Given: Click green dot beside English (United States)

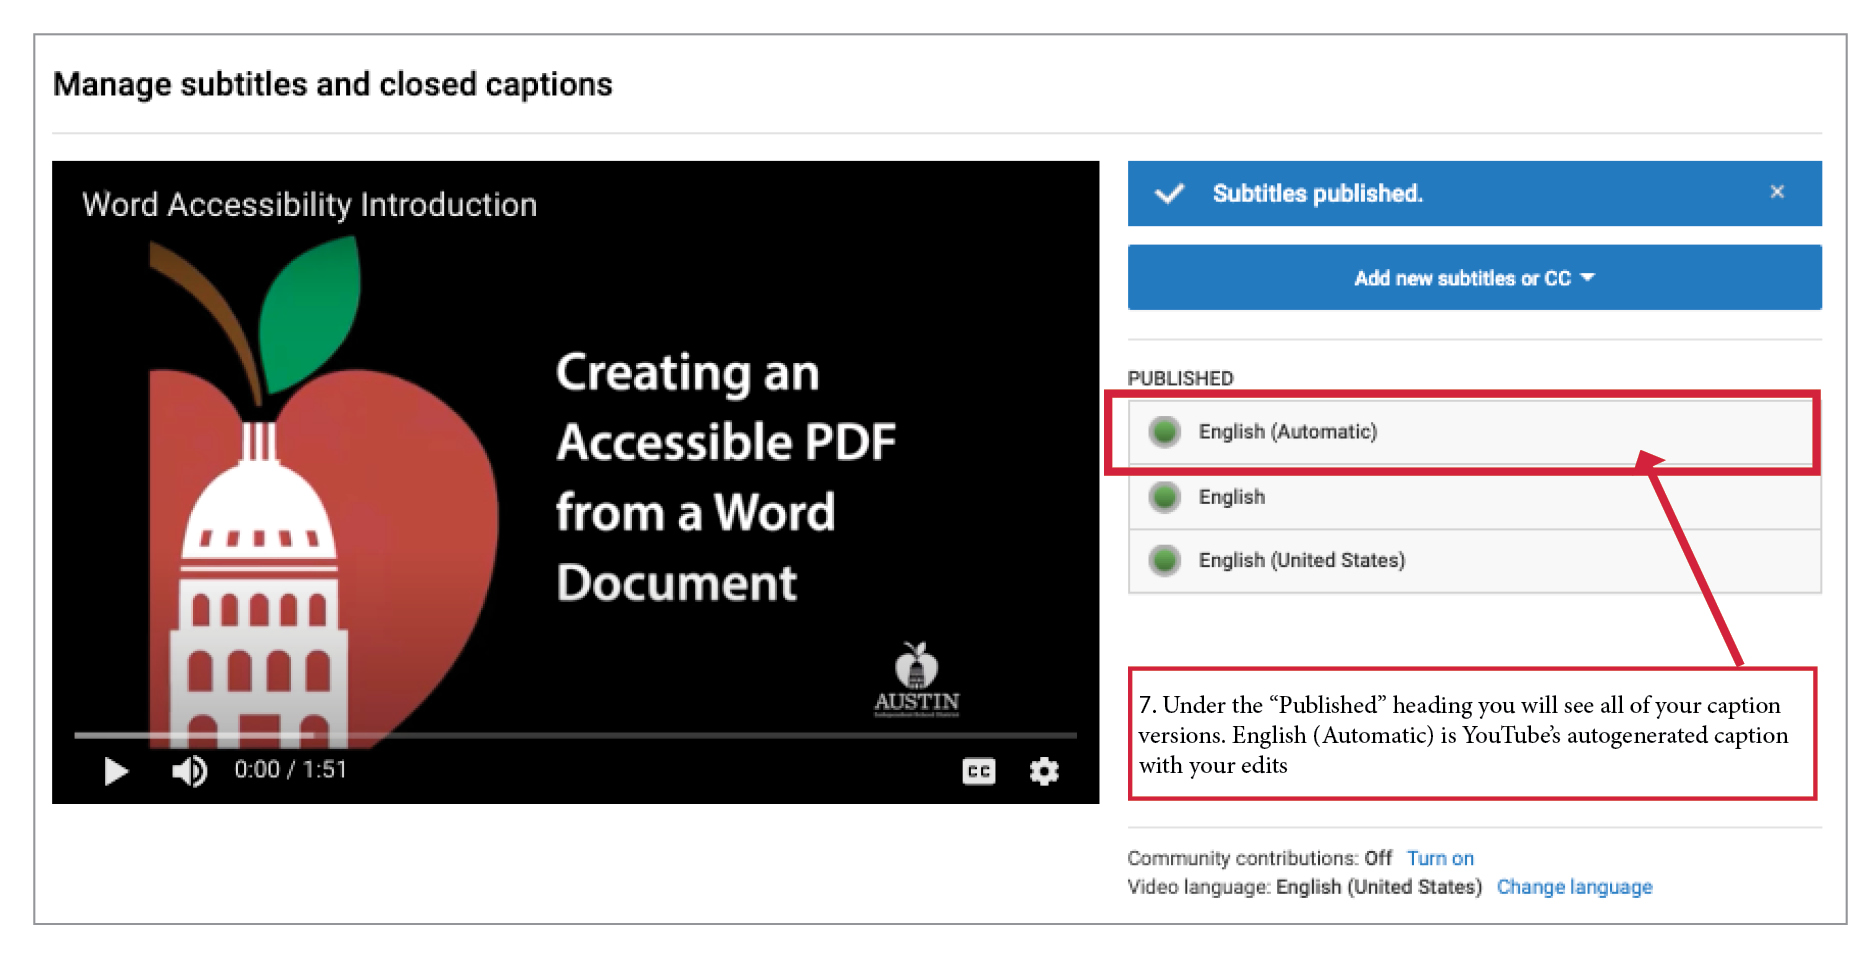Looking at the screenshot, I should pyautogui.click(x=1164, y=561).
